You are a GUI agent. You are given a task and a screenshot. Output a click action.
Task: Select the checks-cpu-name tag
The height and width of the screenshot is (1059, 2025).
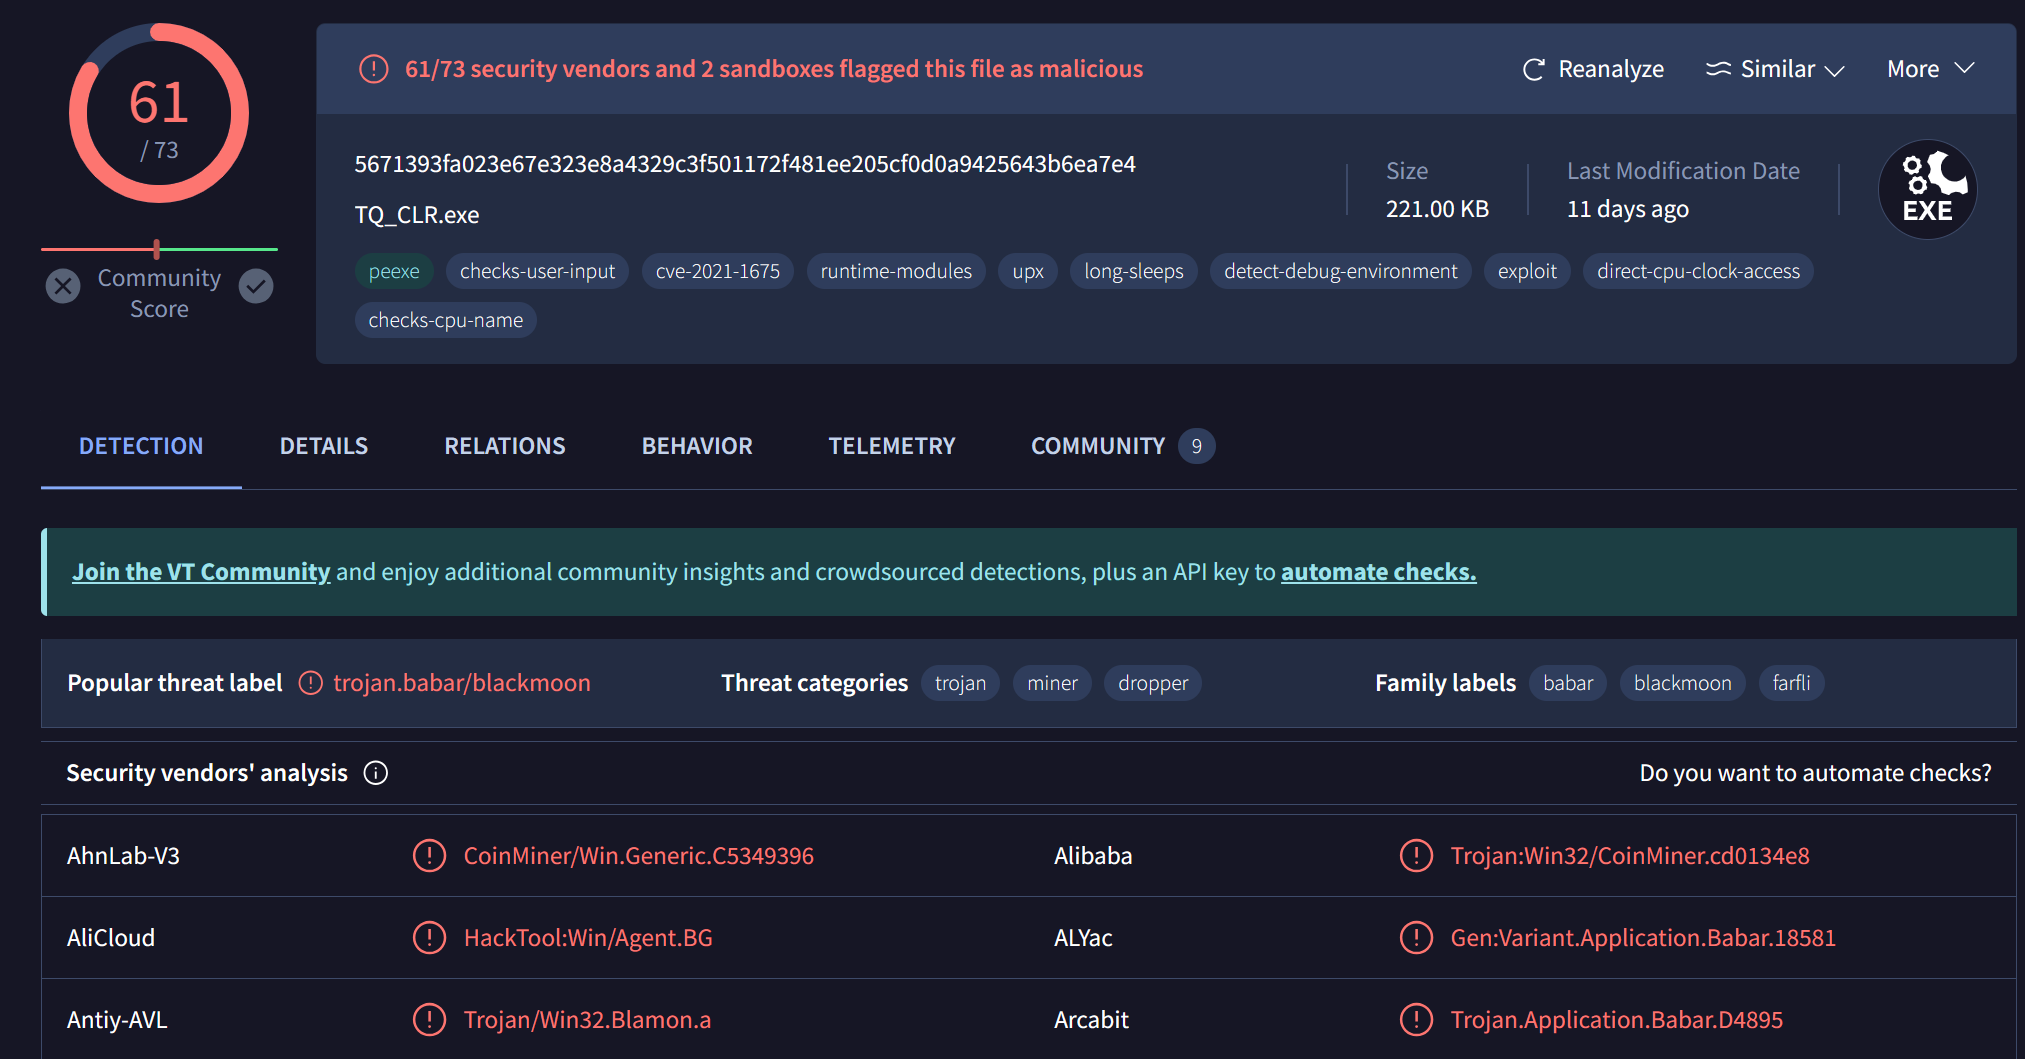coord(446,320)
